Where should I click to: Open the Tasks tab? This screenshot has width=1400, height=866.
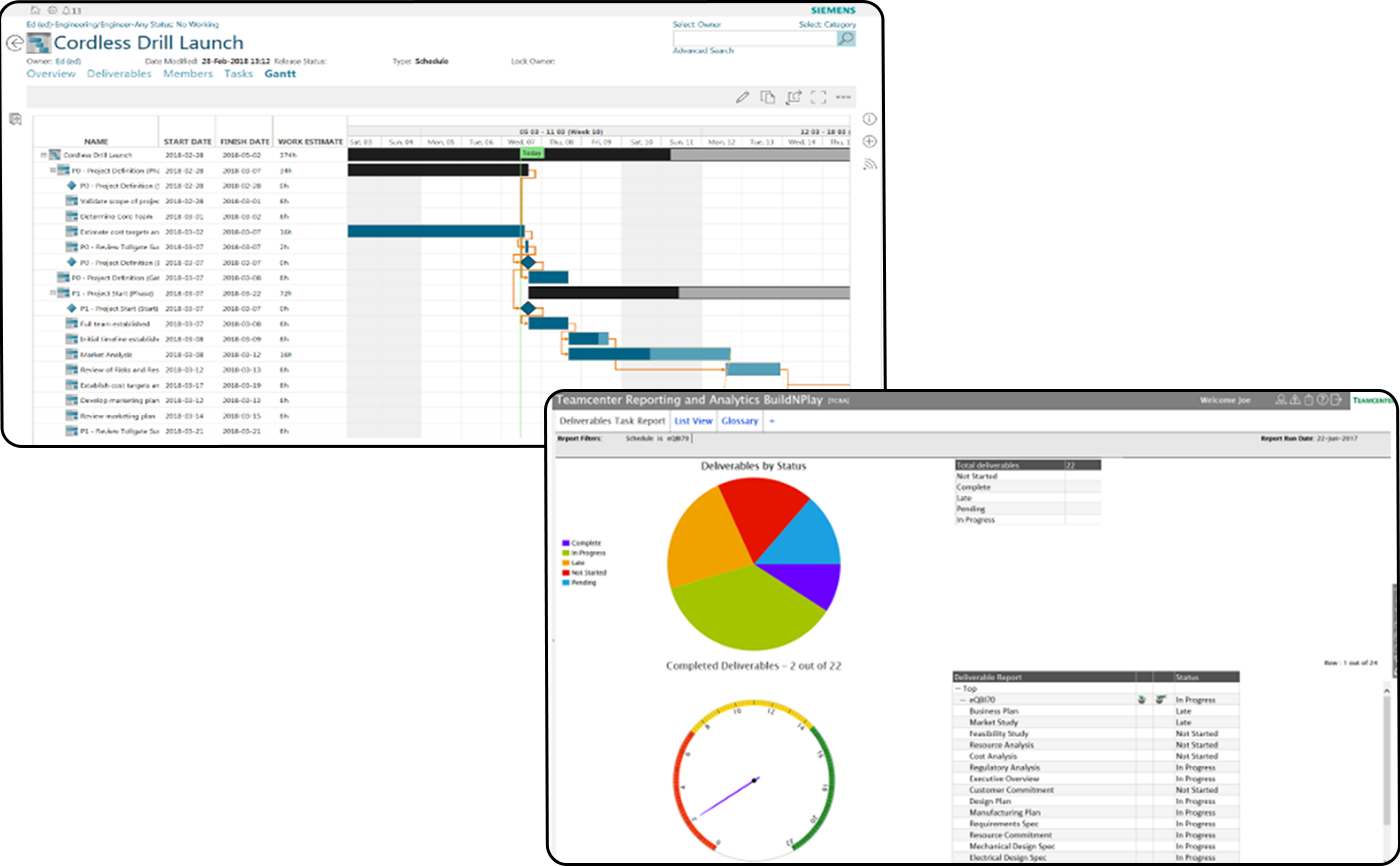[238, 74]
